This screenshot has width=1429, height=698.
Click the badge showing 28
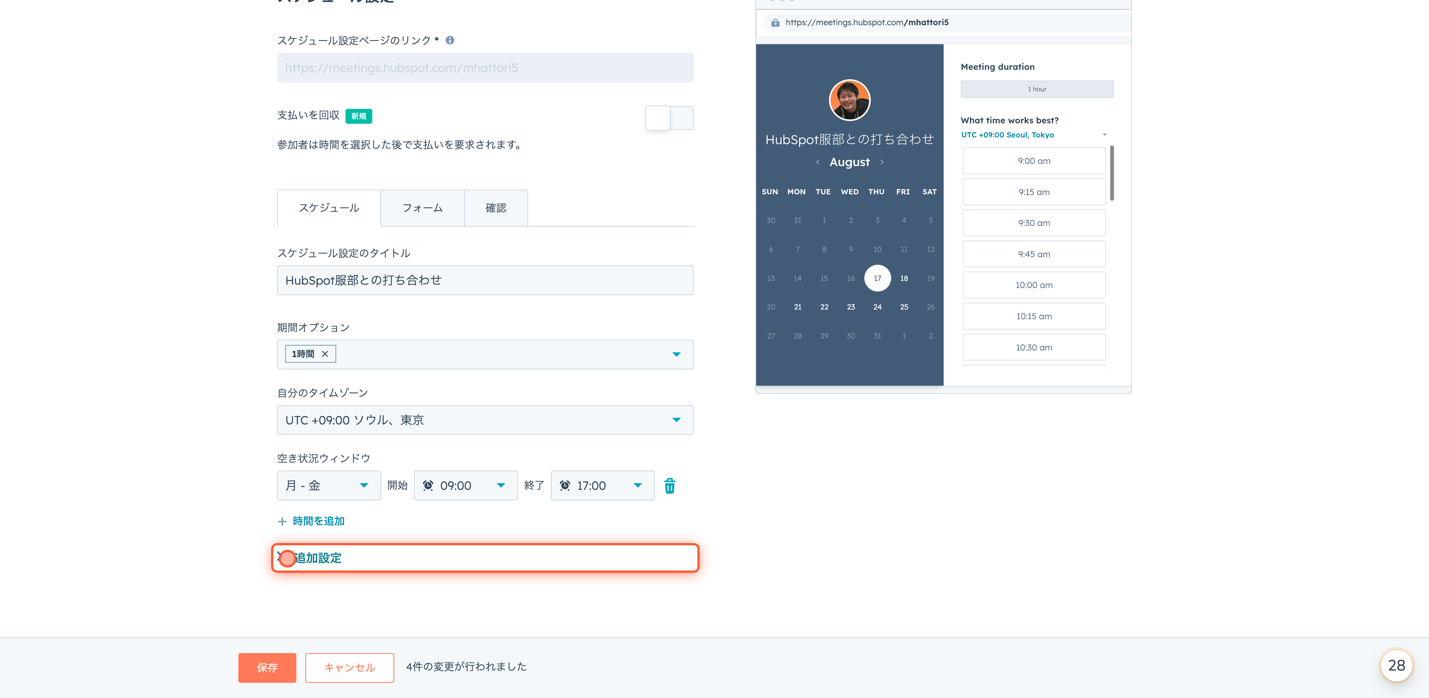(1396, 665)
